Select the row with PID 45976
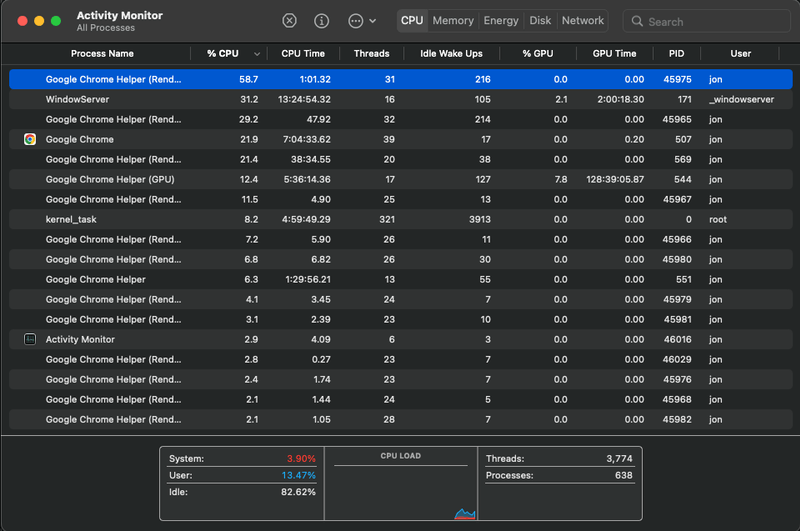Image resolution: width=800 pixels, height=531 pixels. coord(401,380)
